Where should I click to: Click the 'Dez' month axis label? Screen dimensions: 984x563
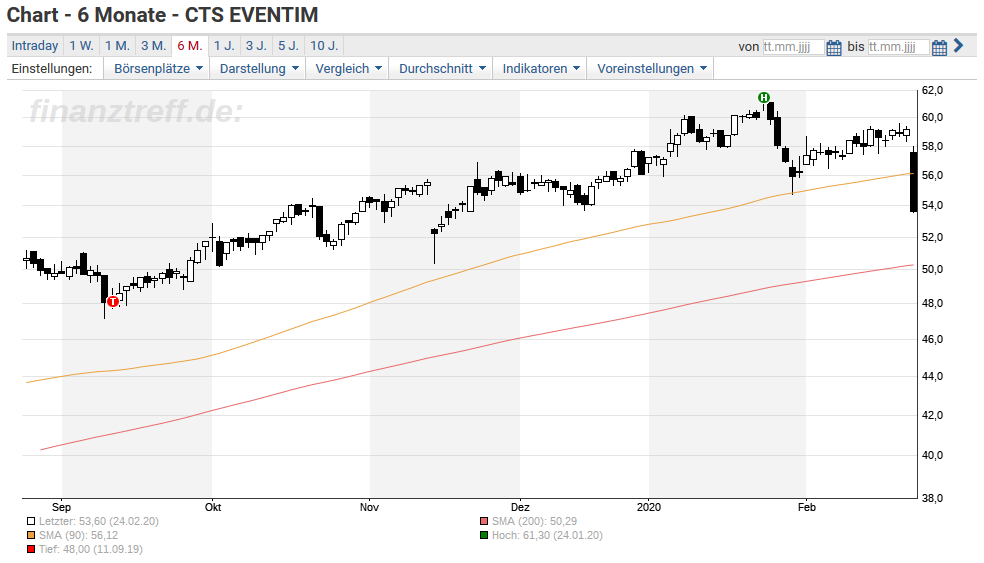pyautogui.click(x=520, y=507)
